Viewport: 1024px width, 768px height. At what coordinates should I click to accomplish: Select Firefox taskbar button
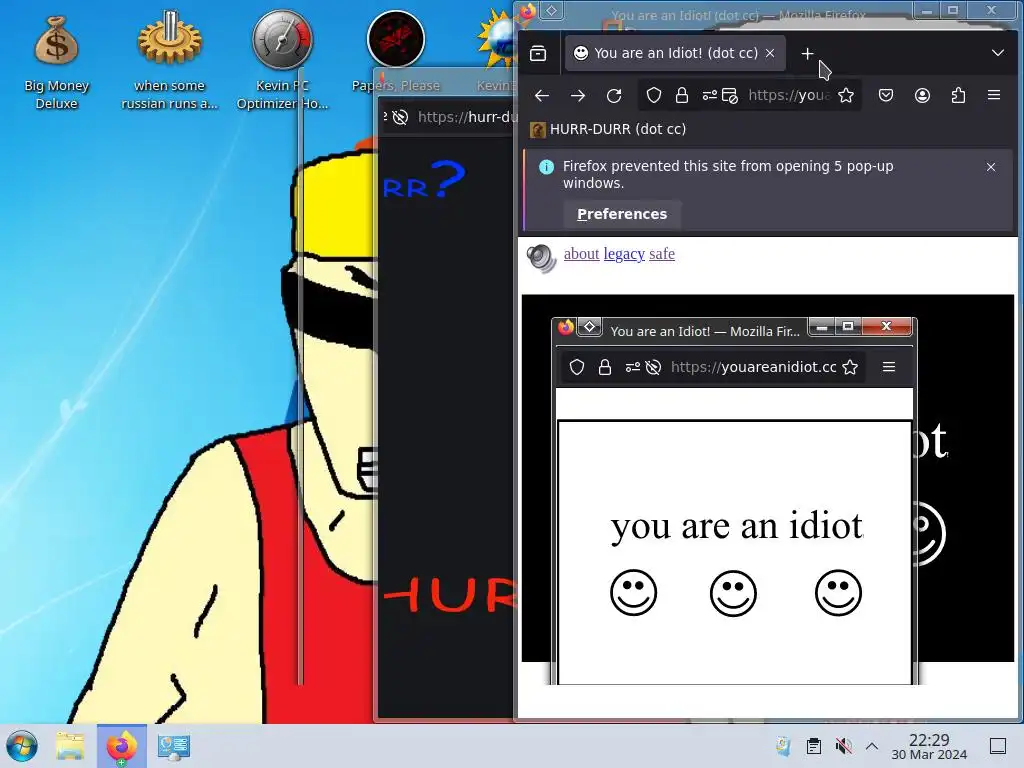tap(122, 746)
